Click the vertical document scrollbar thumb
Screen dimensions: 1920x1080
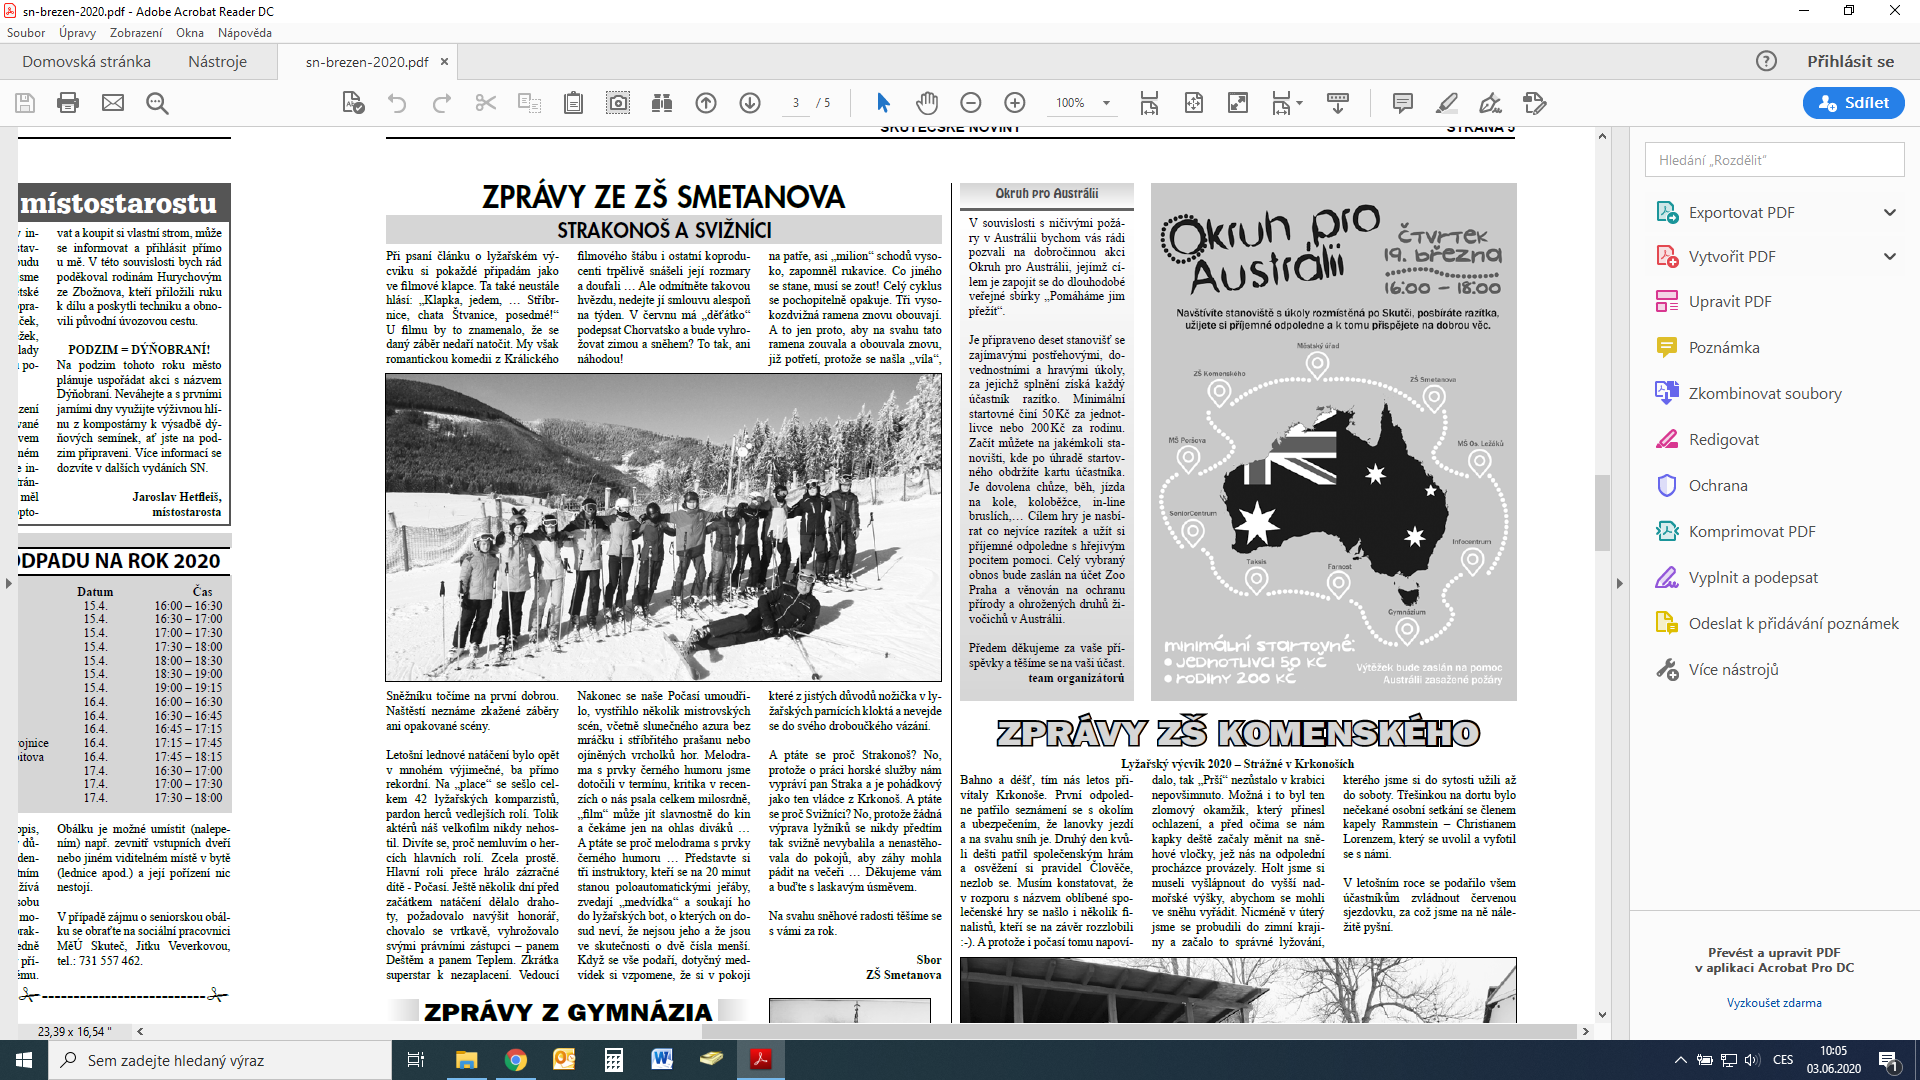point(1602,512)
